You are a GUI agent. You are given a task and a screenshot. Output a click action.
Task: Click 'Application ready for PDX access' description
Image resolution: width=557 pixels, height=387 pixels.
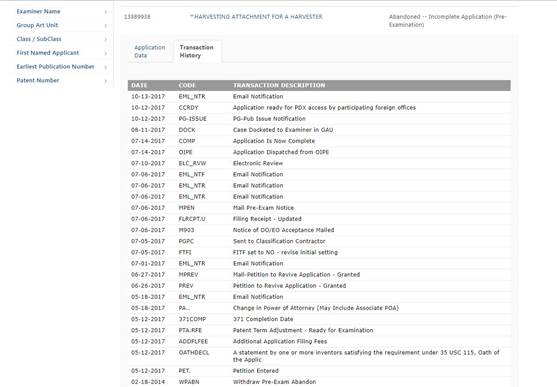point(324,108)
